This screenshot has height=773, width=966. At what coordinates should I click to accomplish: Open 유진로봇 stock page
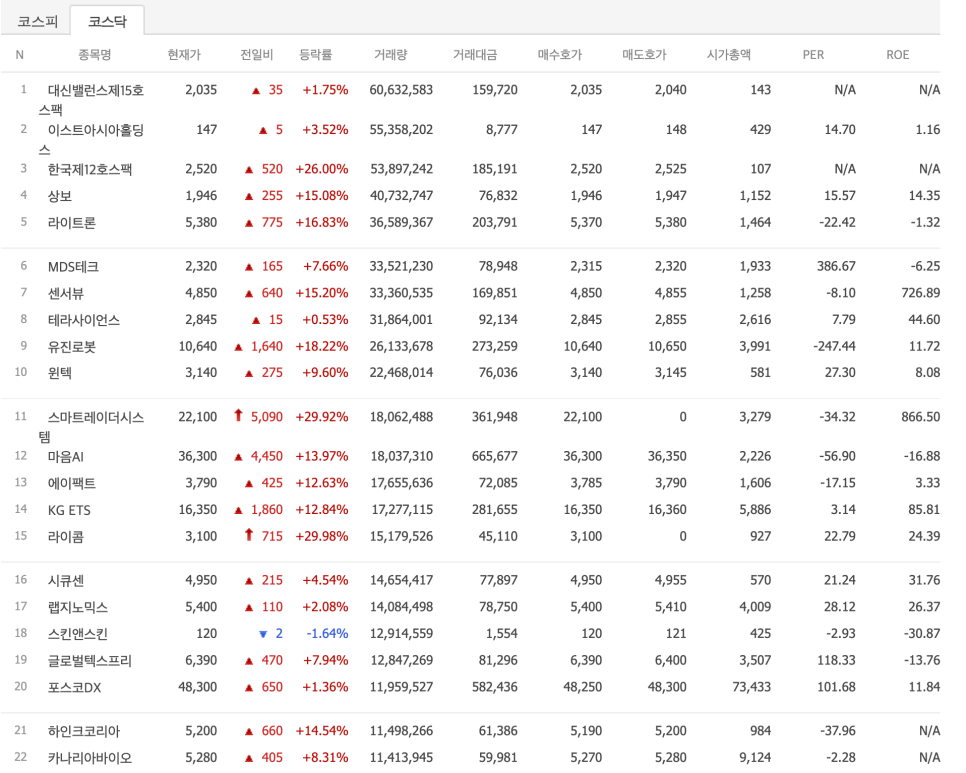[x=71, y=346]
